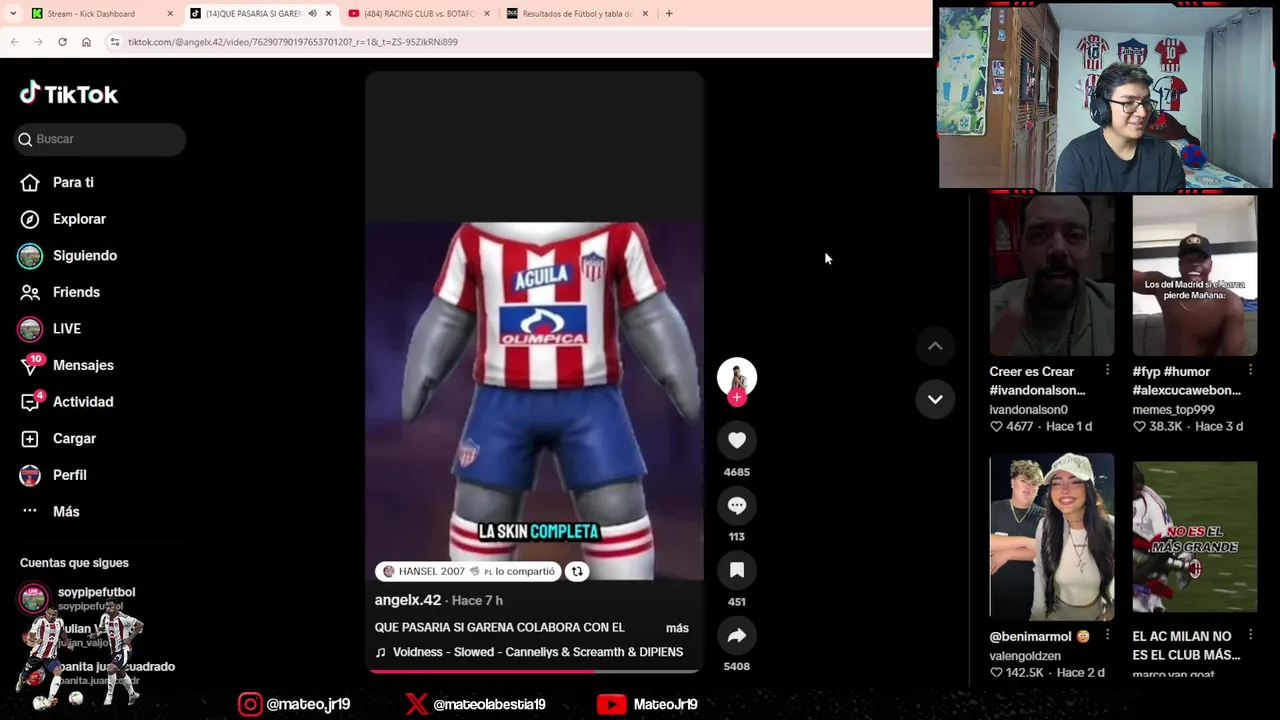Open options for Creer es Crear video

pyautogui.click(x=1107, y=371)
